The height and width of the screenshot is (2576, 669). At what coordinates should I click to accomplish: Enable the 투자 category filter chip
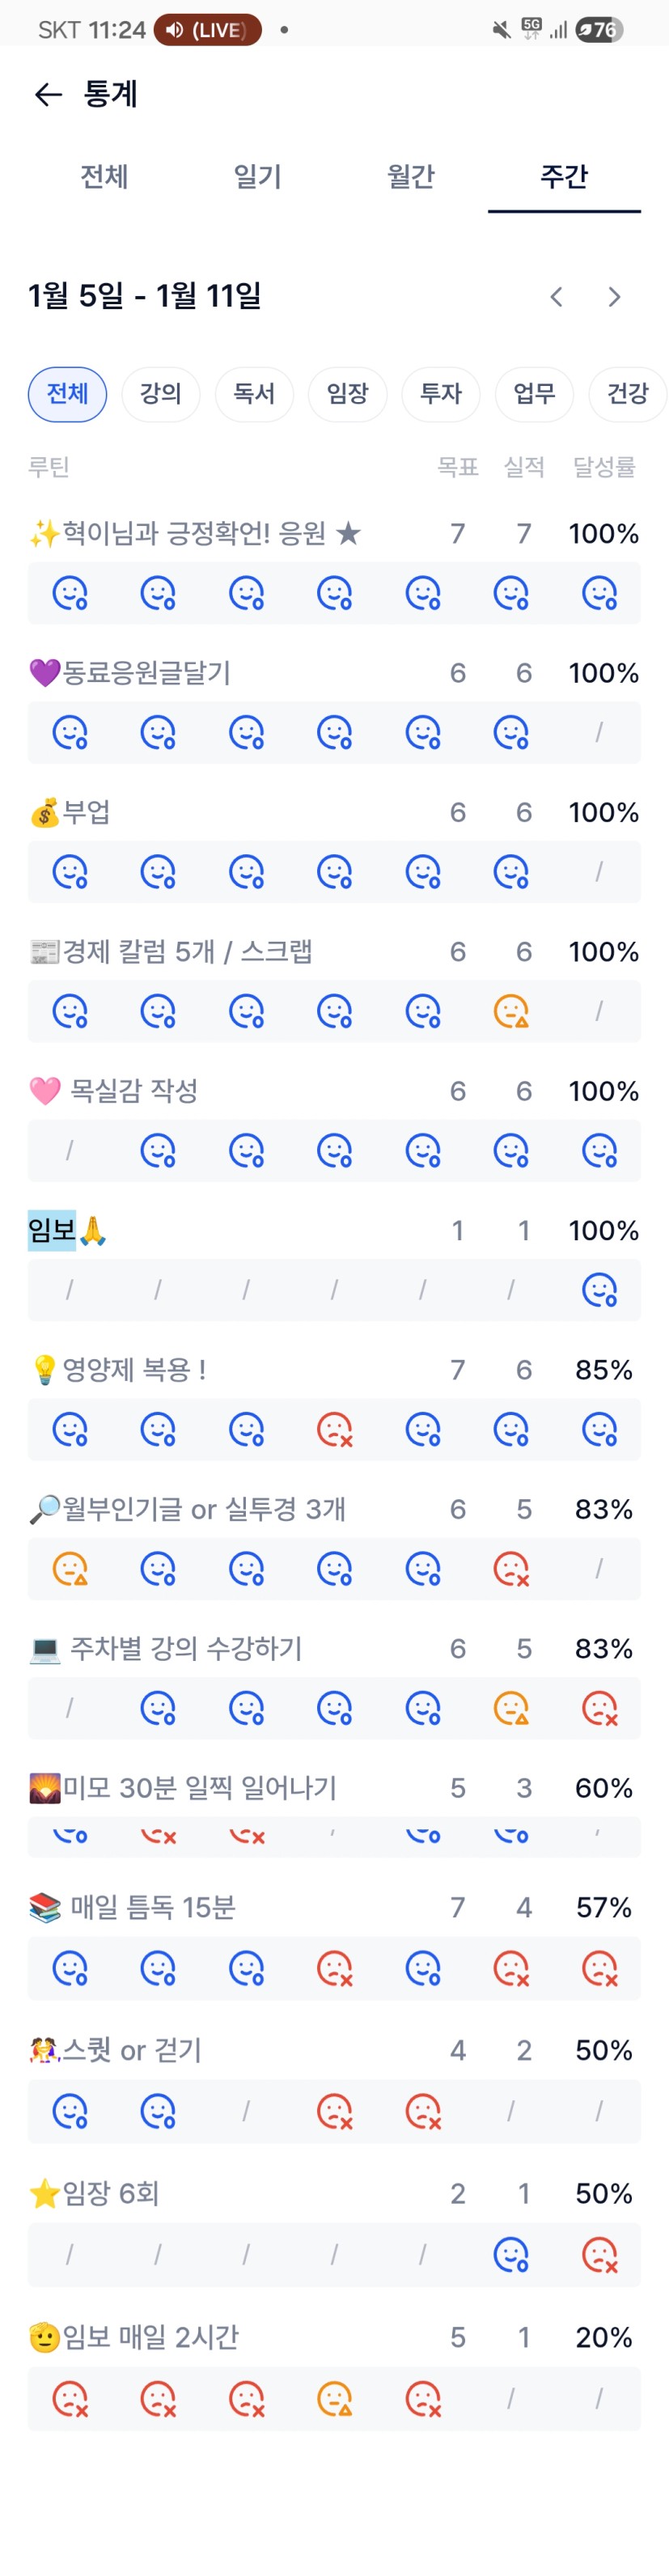coord(441,394)
